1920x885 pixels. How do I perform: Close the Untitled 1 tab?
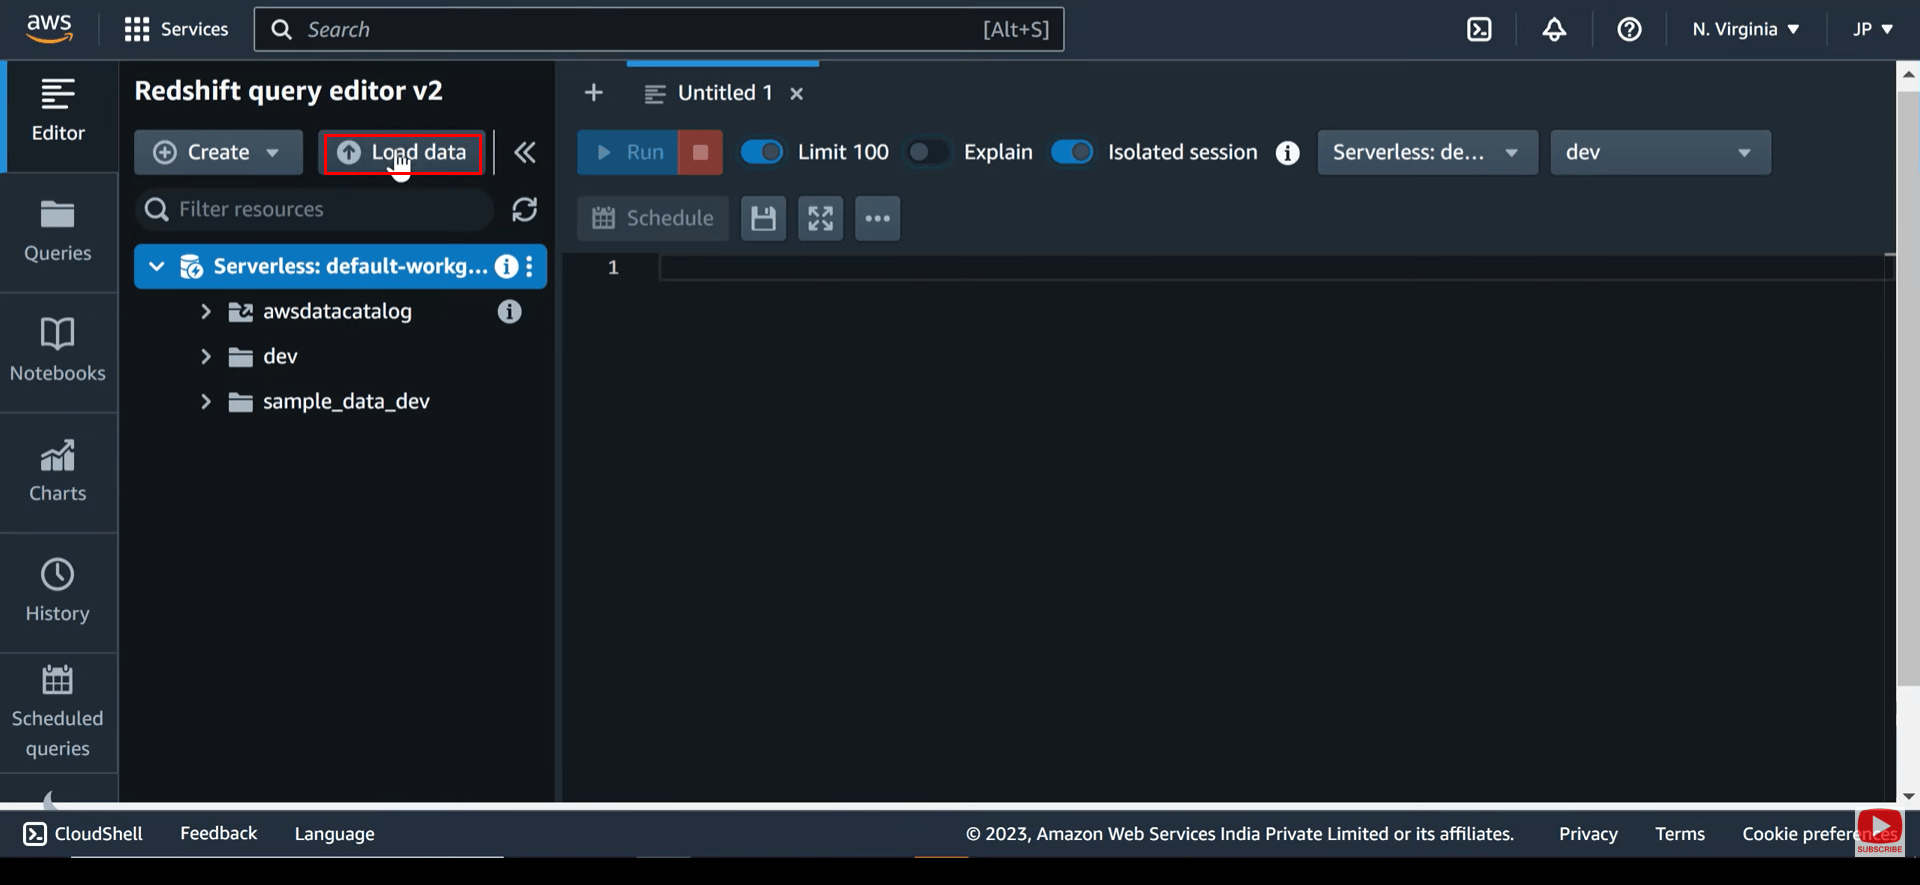797,93
